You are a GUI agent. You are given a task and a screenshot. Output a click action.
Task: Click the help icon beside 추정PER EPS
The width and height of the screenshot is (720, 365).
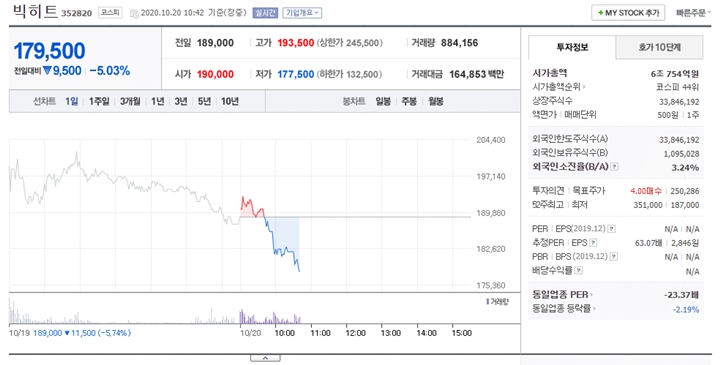pos(593,242)
